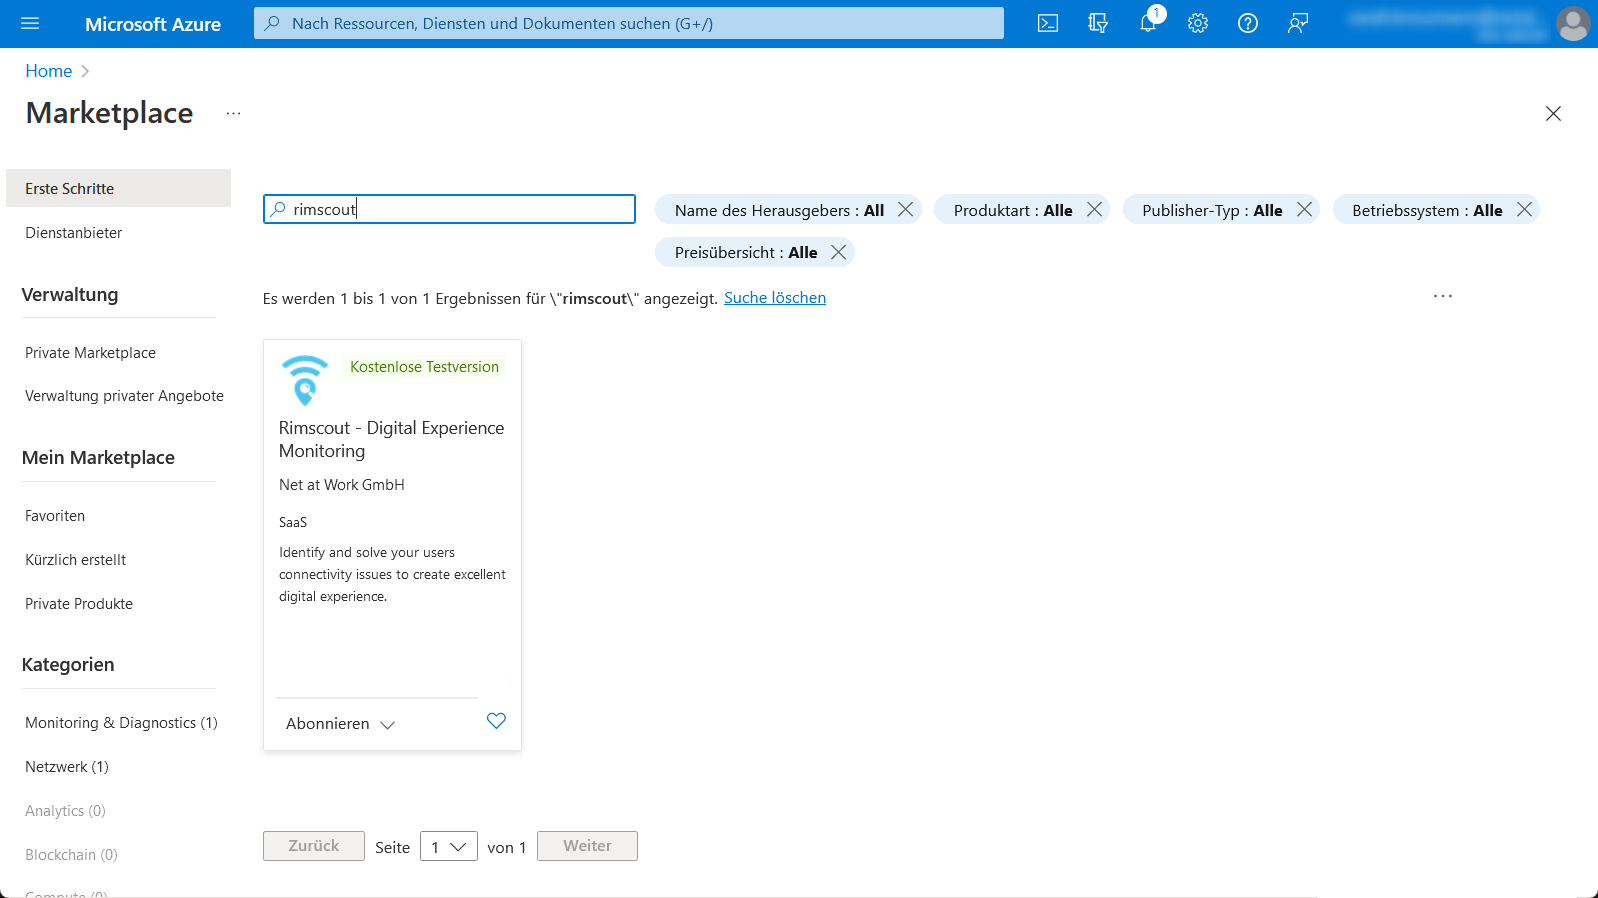Viewport: 1598px width, 898px height.
Task: Open Verwaltung privater Angebote
Action: pos(124,396)
